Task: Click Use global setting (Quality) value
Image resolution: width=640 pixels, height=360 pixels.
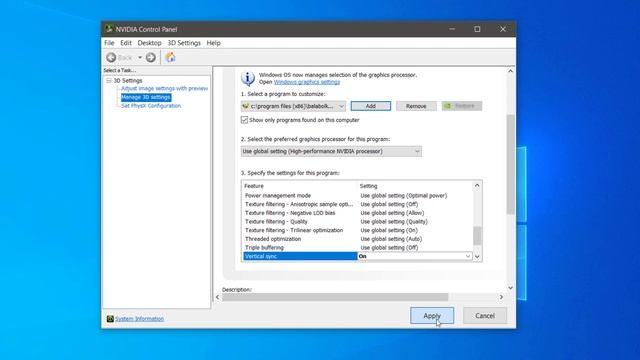Action: pos(394,222)
